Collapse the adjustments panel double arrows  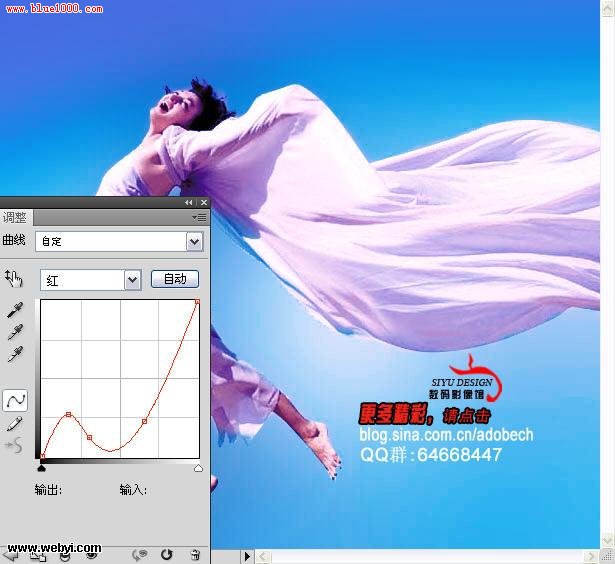point(189,202)
